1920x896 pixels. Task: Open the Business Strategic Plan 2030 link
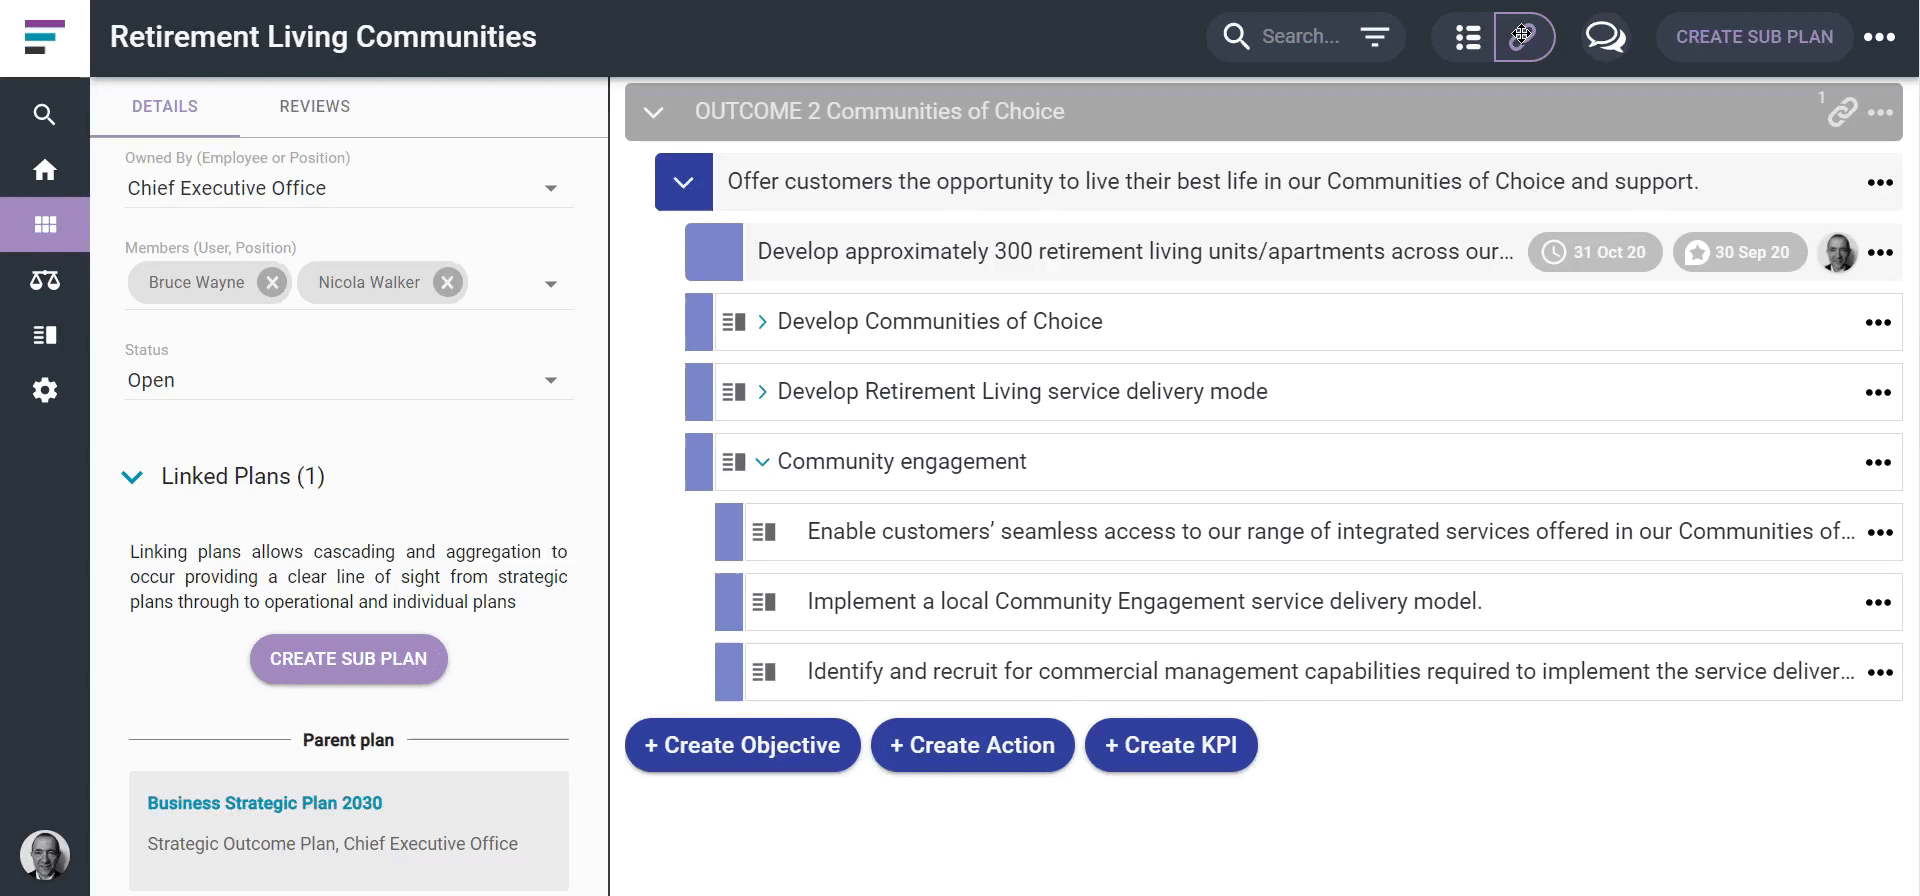click(265, 803)
